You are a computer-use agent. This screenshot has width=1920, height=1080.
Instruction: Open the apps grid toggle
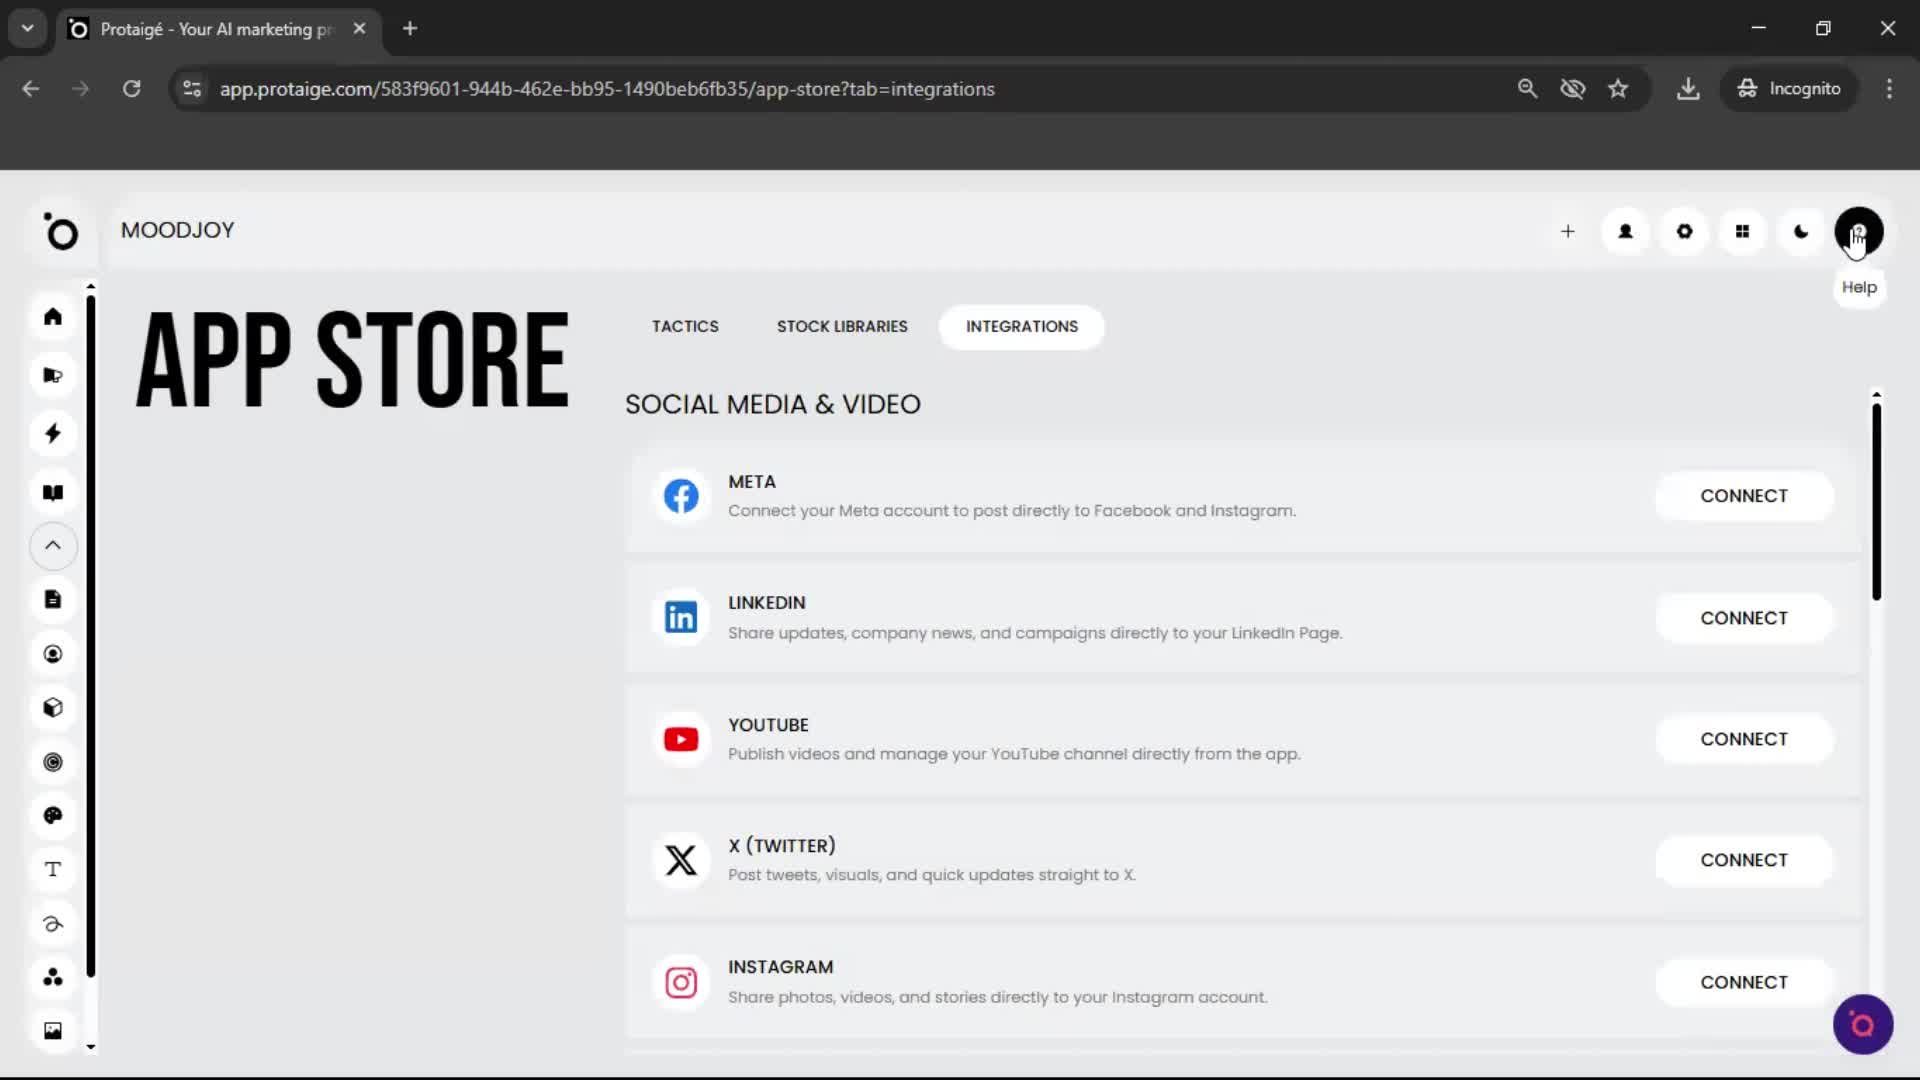click(x=1743, y=231)
